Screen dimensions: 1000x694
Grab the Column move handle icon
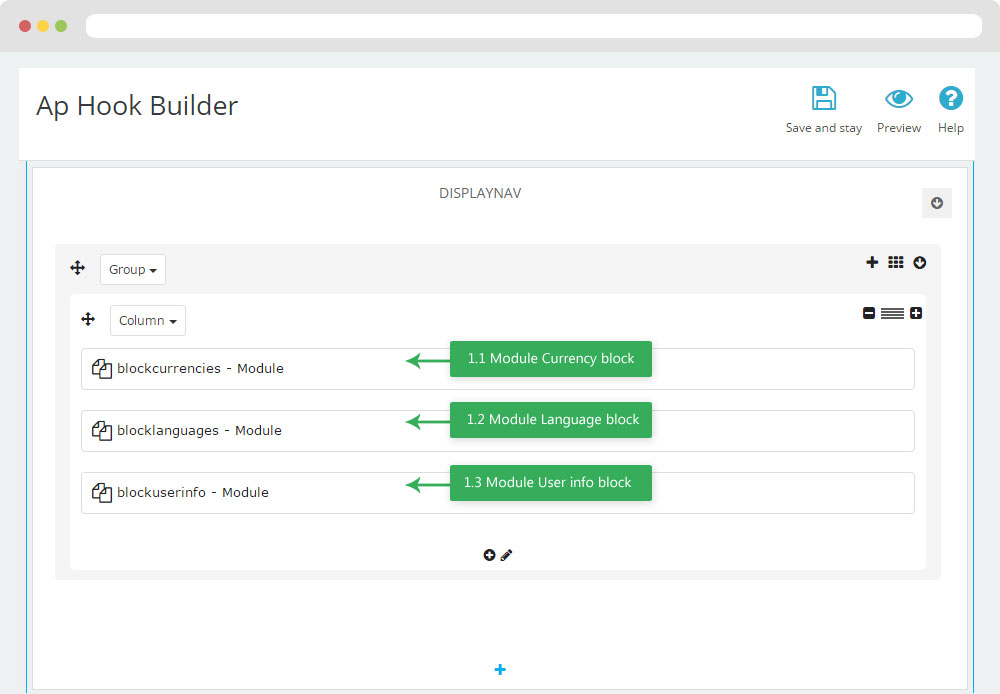click(88, 319)
